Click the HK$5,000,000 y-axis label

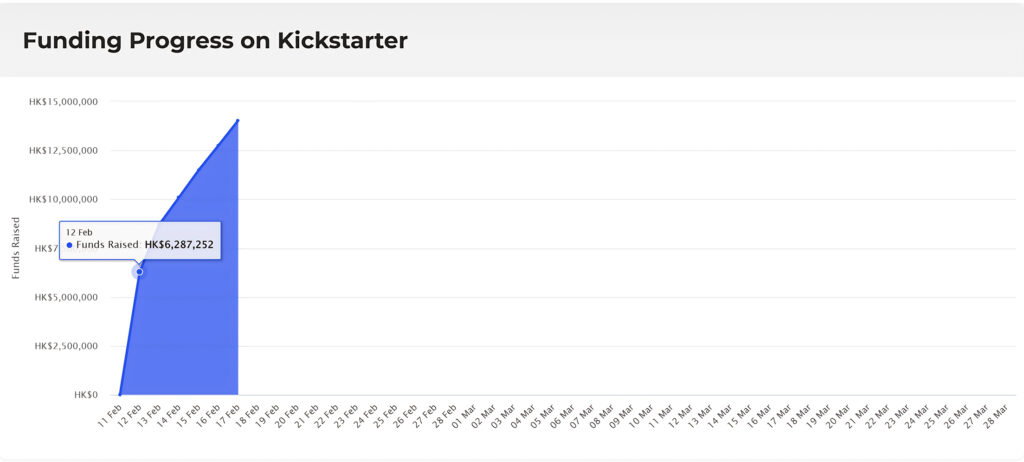click(x=63, y=298)
